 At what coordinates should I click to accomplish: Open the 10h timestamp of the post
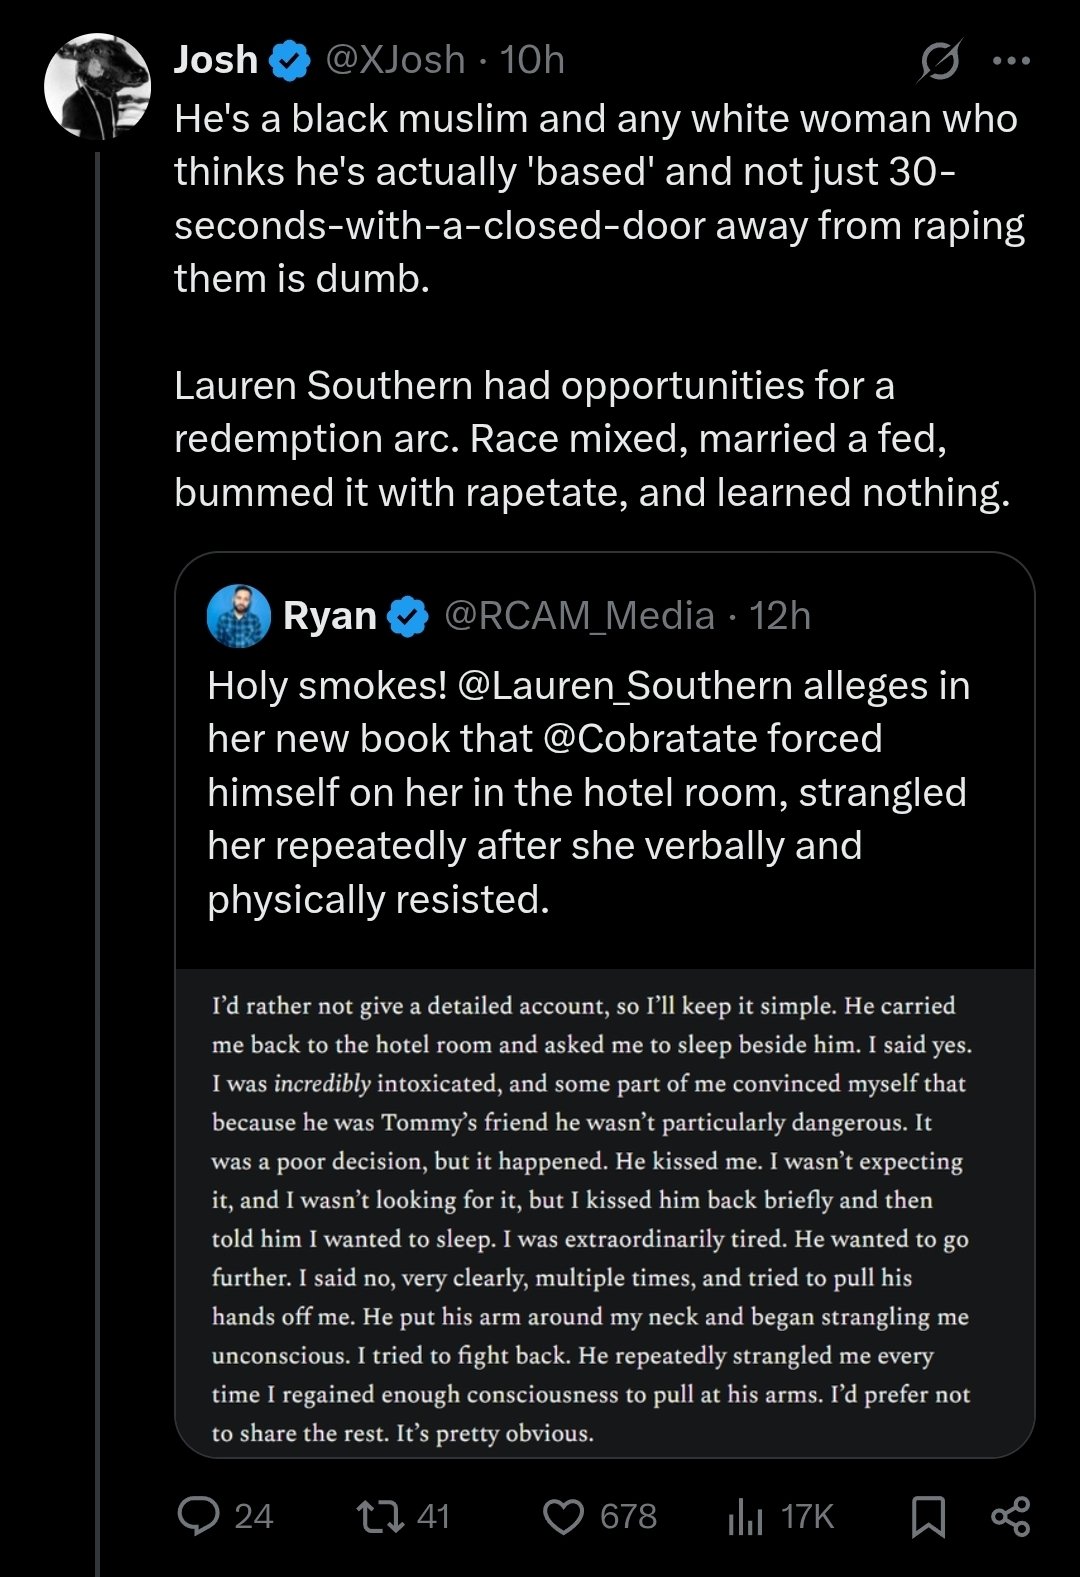(x=532, y=61)
